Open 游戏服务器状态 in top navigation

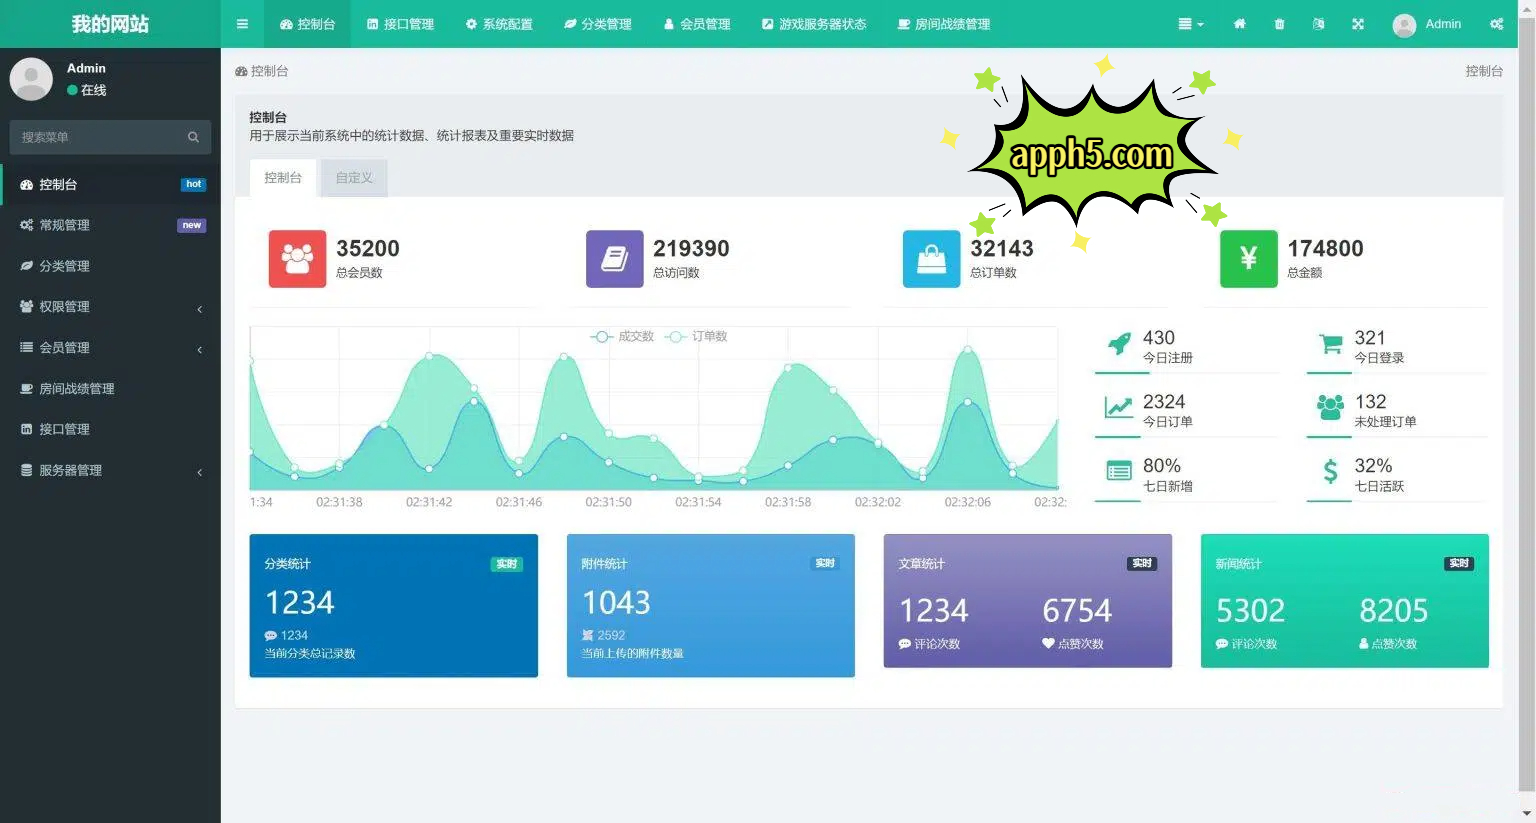pos(814,24)
